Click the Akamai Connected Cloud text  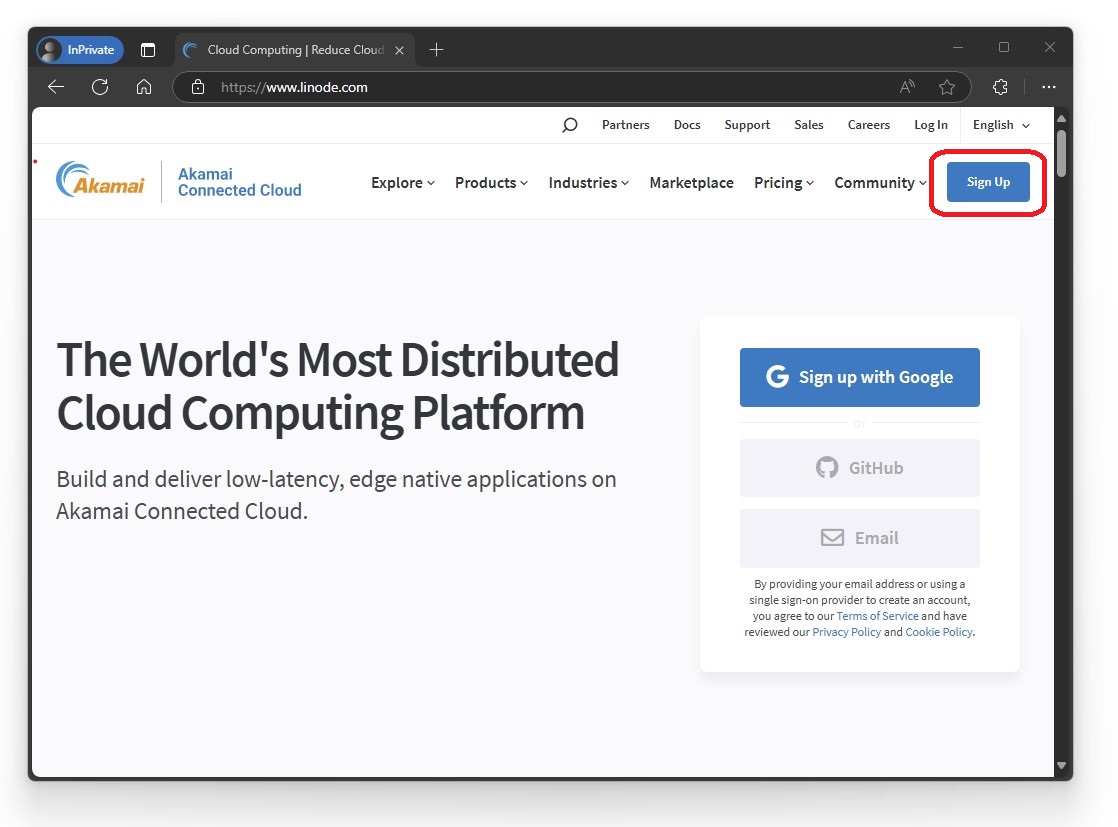click(x=240, y=183)
